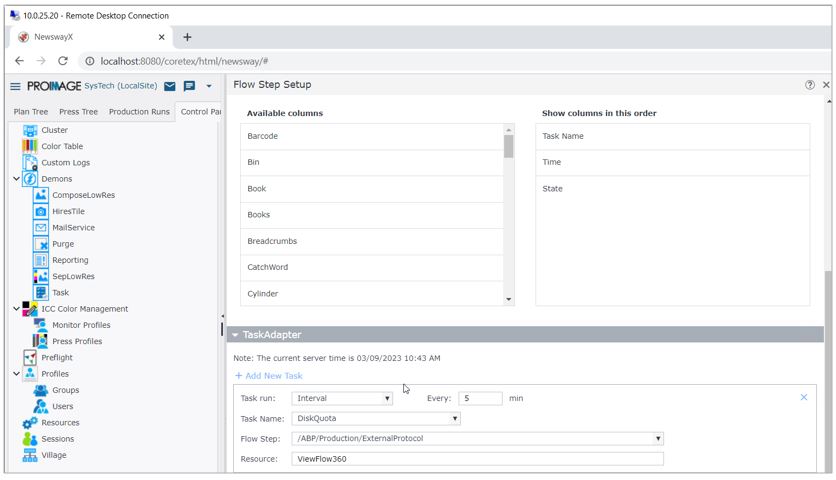Screen dimensions: 836x480
Task: Open the chat message icon in header
Action: 189,87
